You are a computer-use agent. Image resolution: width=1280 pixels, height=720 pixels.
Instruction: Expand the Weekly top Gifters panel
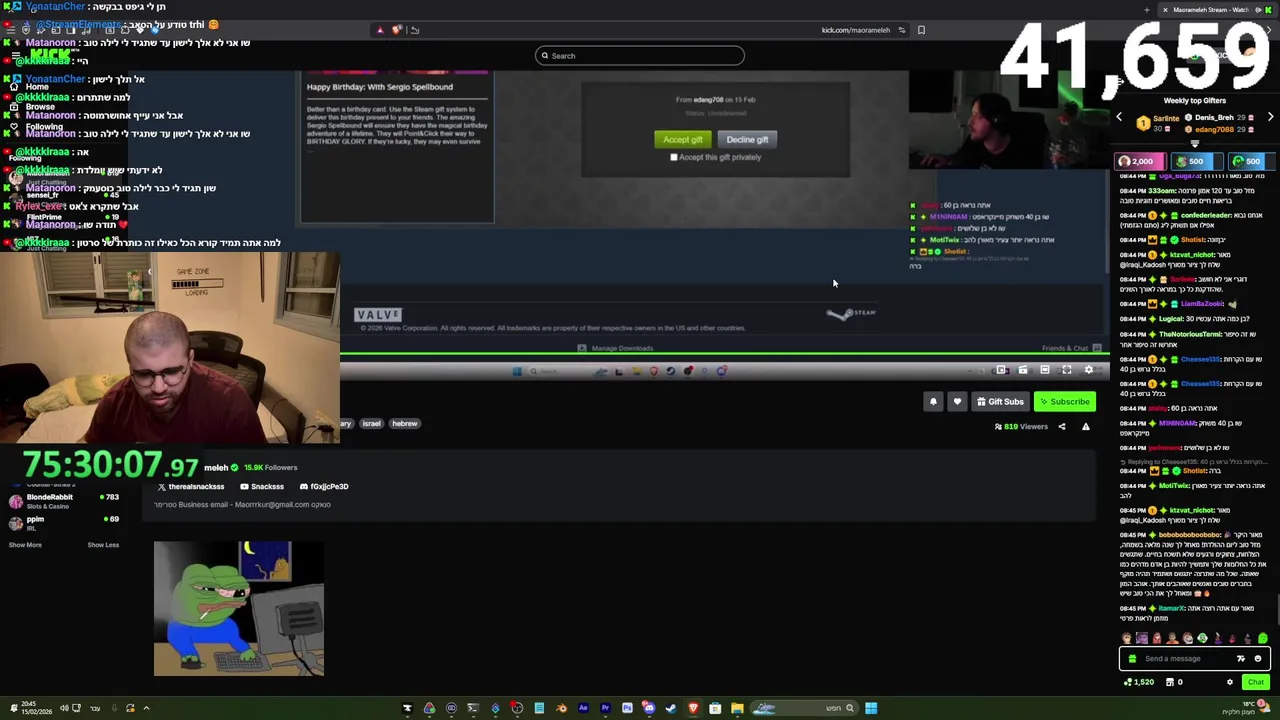pos(1194,144)
